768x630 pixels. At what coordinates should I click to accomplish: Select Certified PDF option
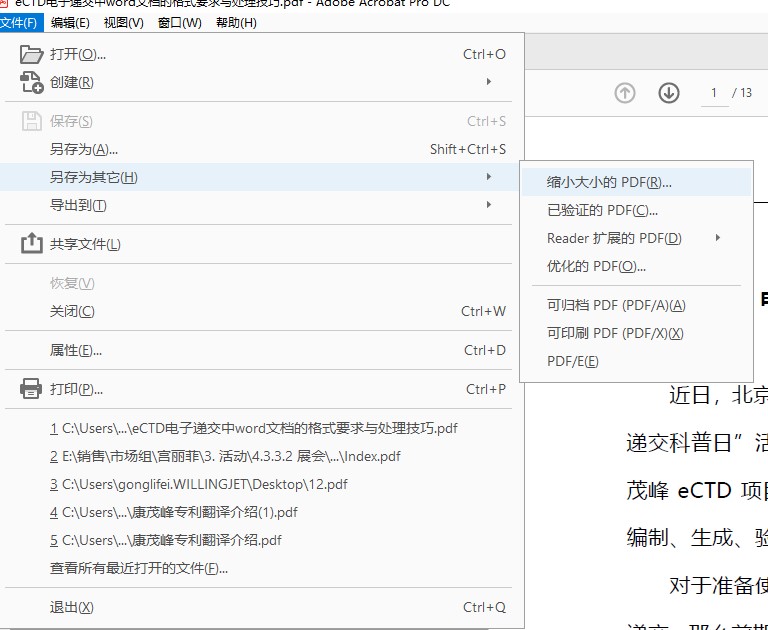pos(602,210)
